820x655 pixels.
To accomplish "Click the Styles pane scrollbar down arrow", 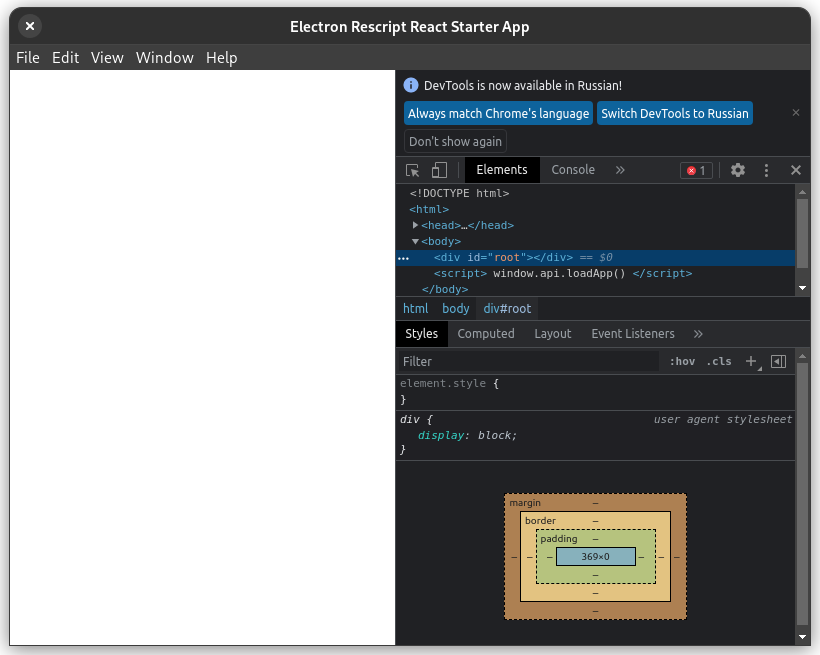I will [802, 637].
